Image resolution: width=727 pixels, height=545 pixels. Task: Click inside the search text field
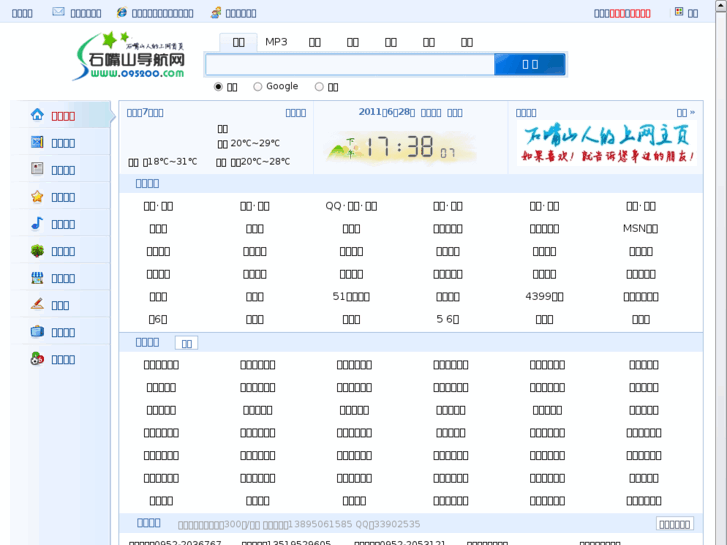coord(350,65)
